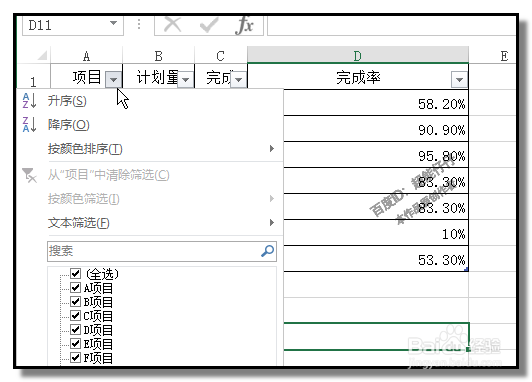Select column E header
Screen dimensions: 532x382
tap(492, 56)
